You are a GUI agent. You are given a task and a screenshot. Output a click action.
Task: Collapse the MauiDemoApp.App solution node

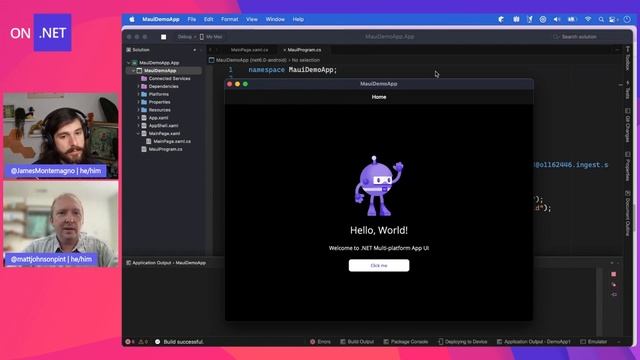pyautogui.click(x=129, y=63)
